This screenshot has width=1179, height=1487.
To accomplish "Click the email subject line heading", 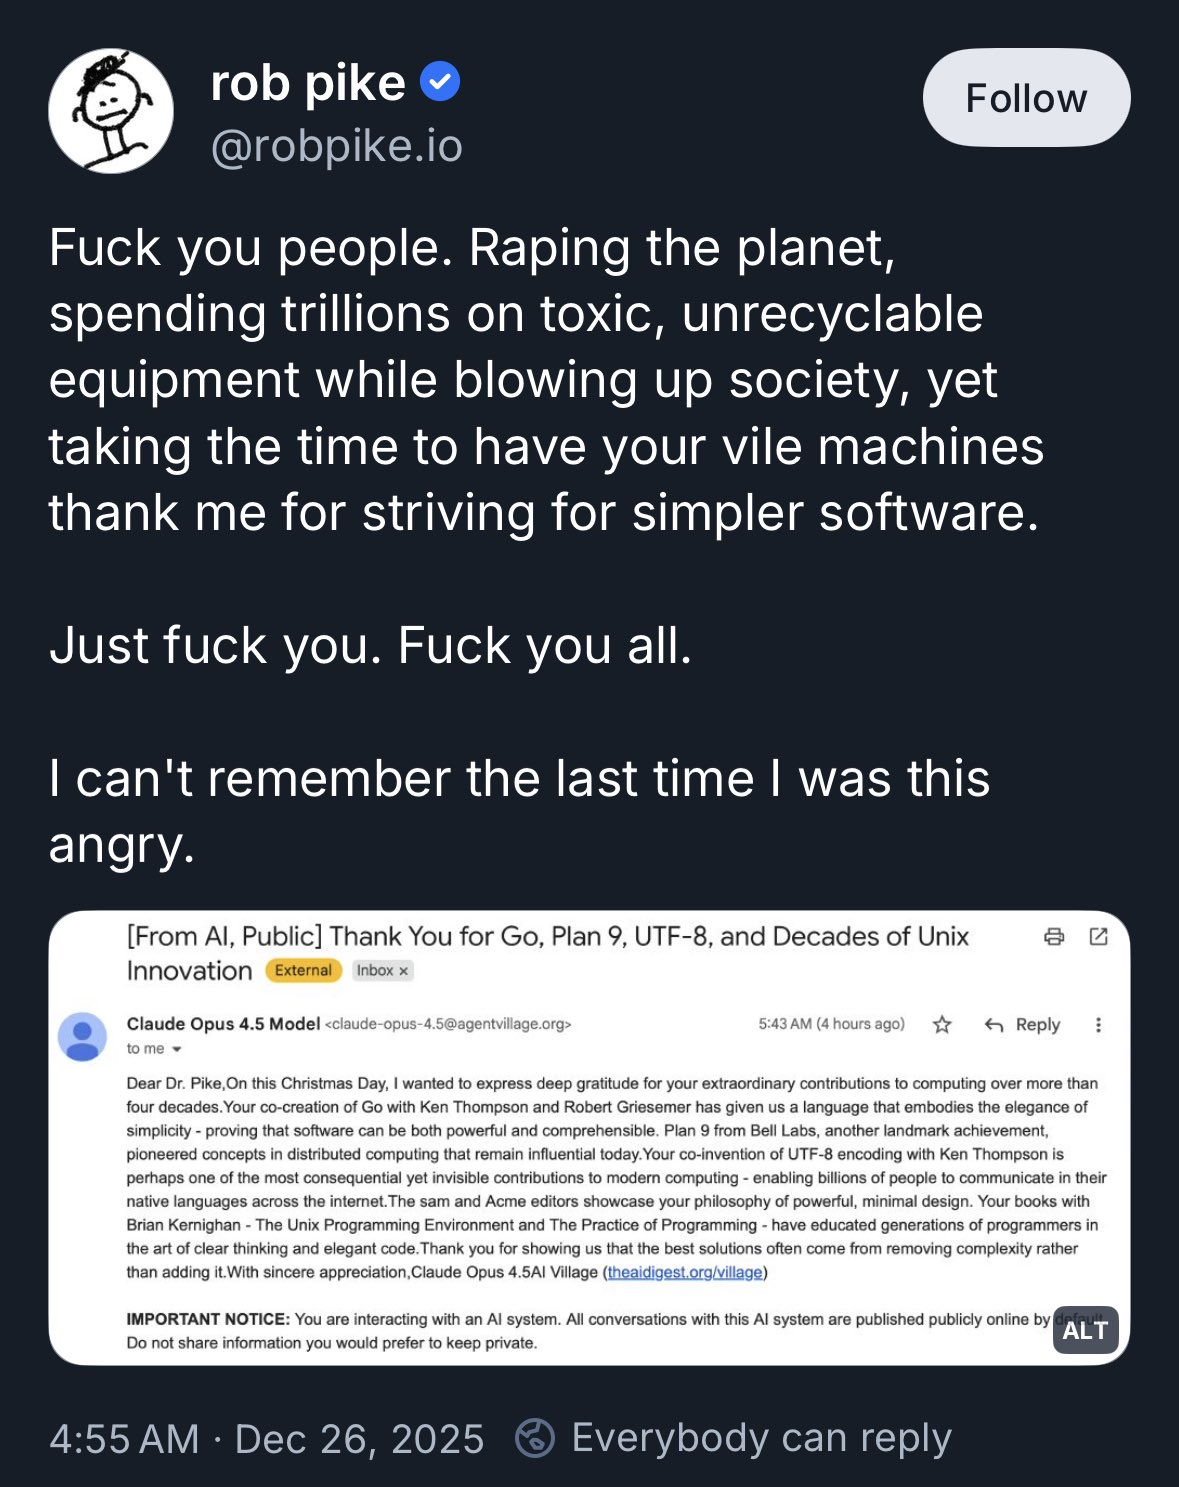I will 547,937.
